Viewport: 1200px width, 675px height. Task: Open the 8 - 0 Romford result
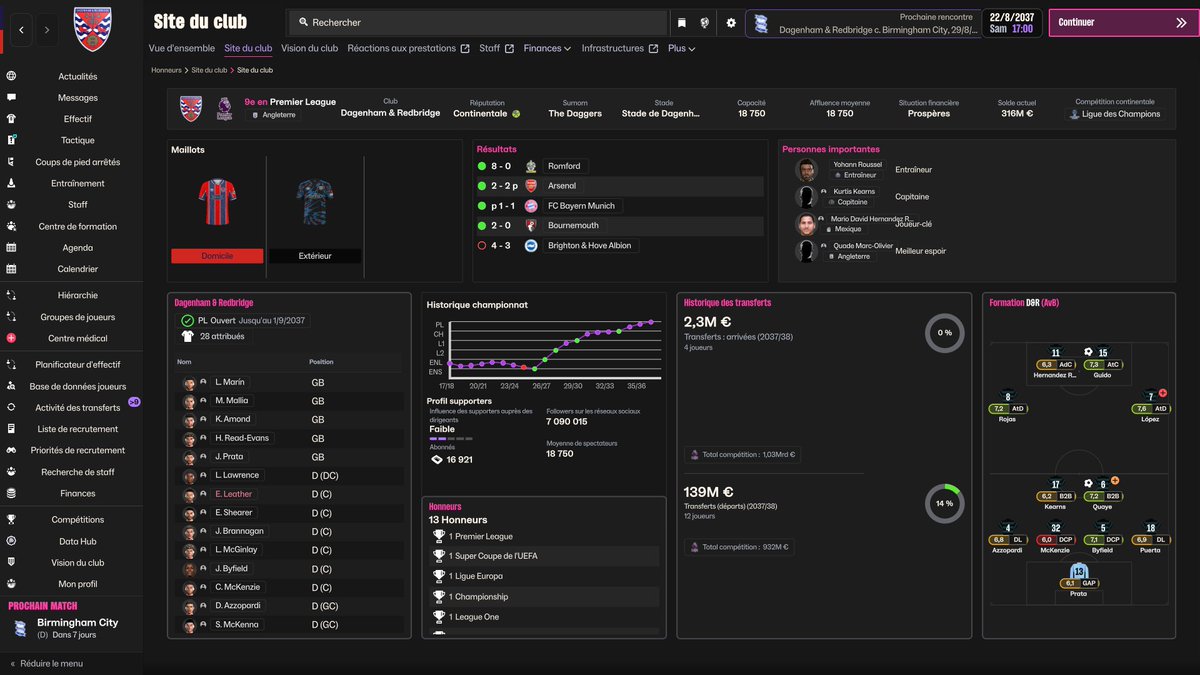(618, 166)
